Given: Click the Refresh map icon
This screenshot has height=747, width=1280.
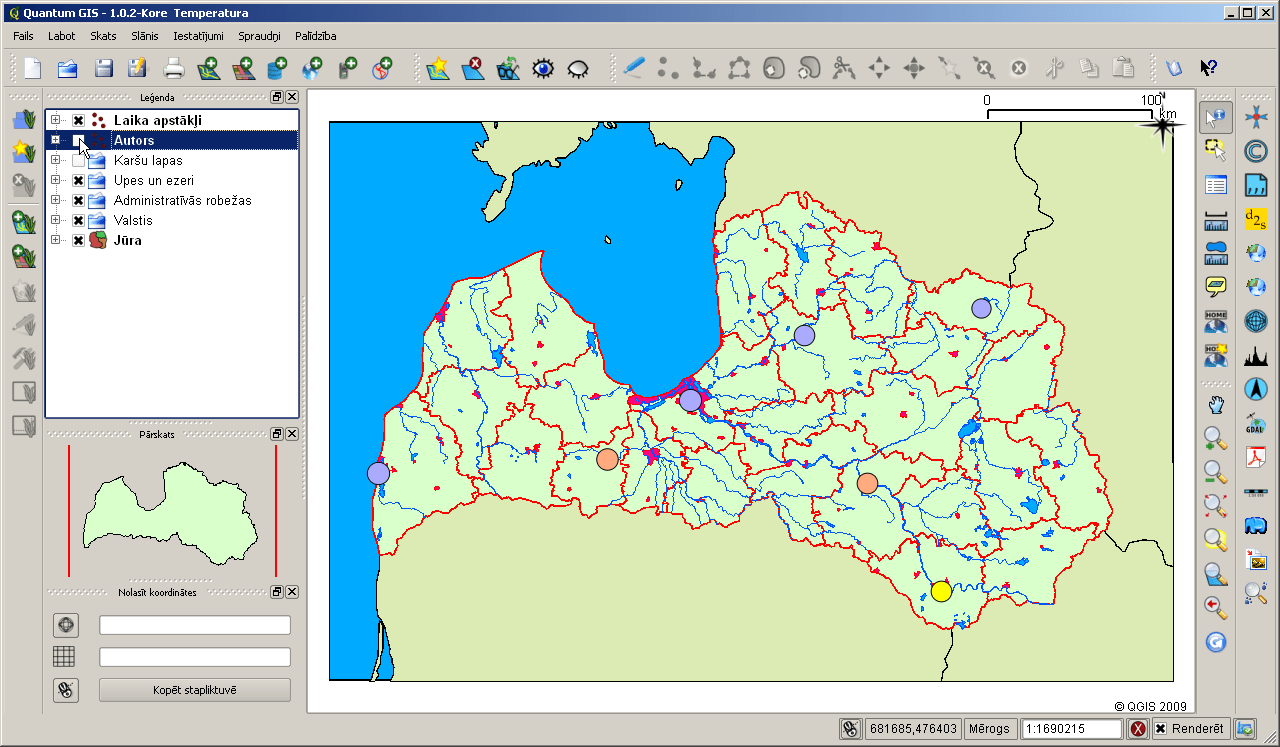Looking at the screenshot, I should tap(1216, 641).
